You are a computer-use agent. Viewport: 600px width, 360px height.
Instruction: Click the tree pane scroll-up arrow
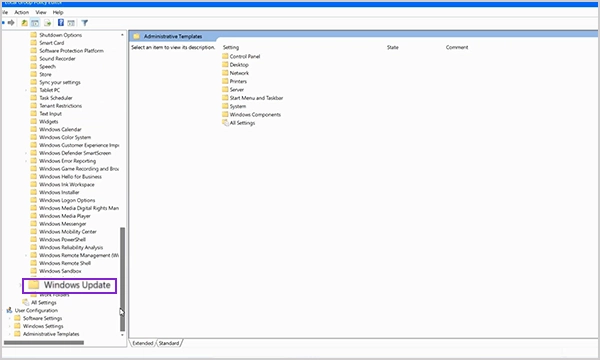coord(122,35)
